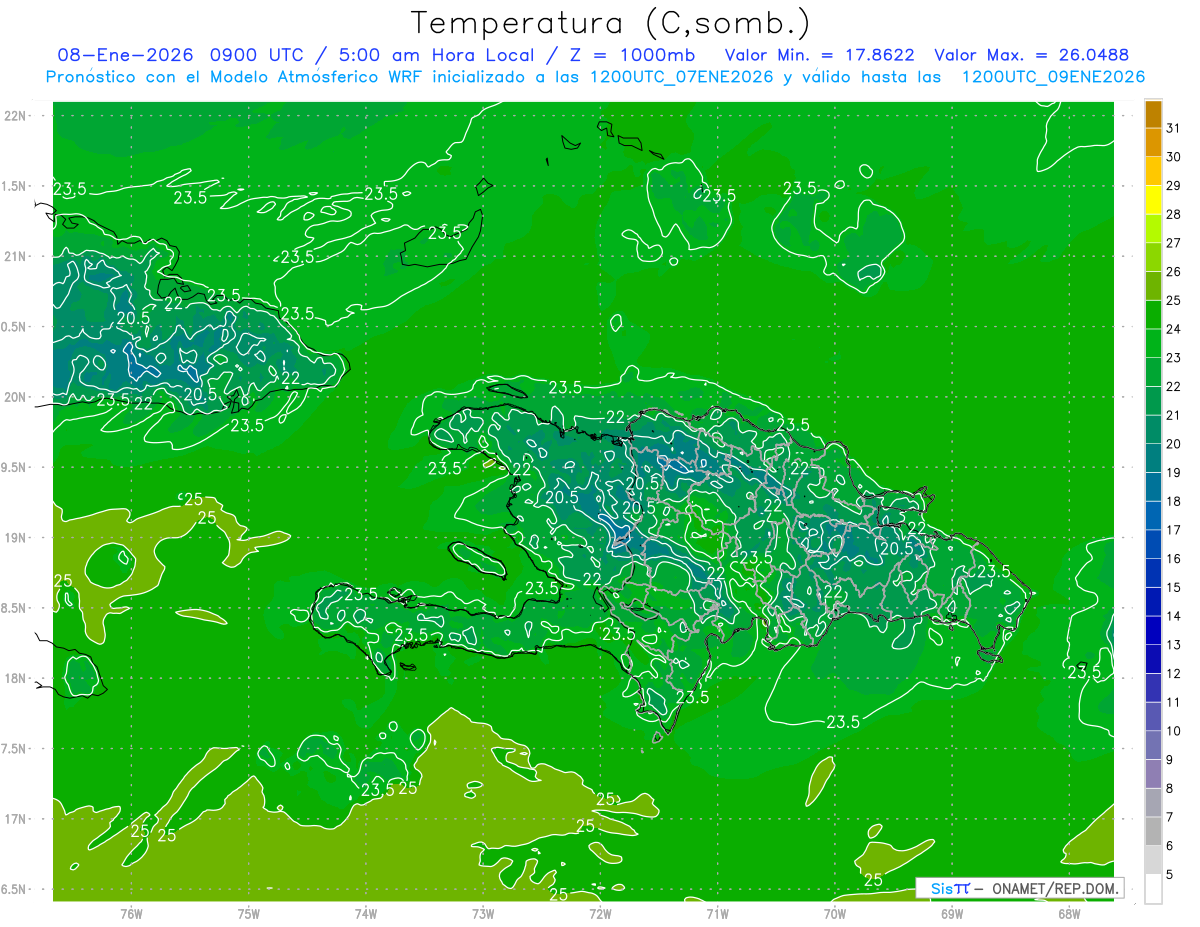The image size is (1200, 927).
Task: Click the "18N" latitude axis label
Action: coord(15,678)
